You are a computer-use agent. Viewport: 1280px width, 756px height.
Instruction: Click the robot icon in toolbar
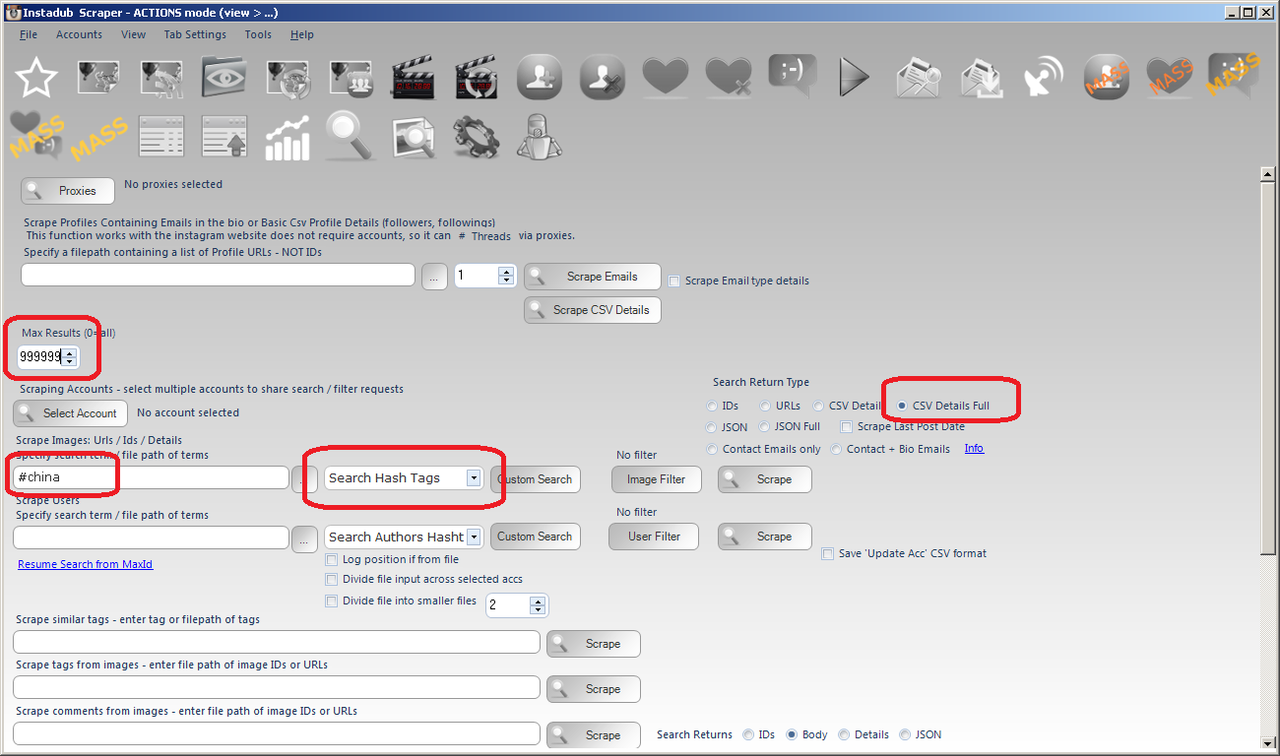[x=540, y=137]
